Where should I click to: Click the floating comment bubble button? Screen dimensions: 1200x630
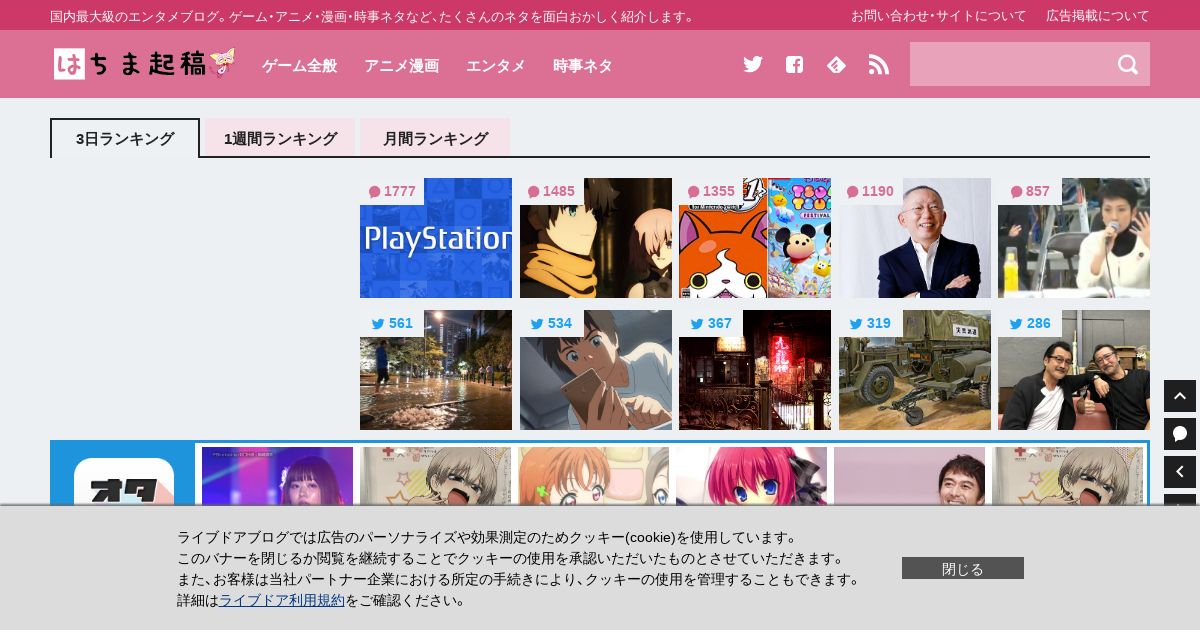click(1180, 434)
